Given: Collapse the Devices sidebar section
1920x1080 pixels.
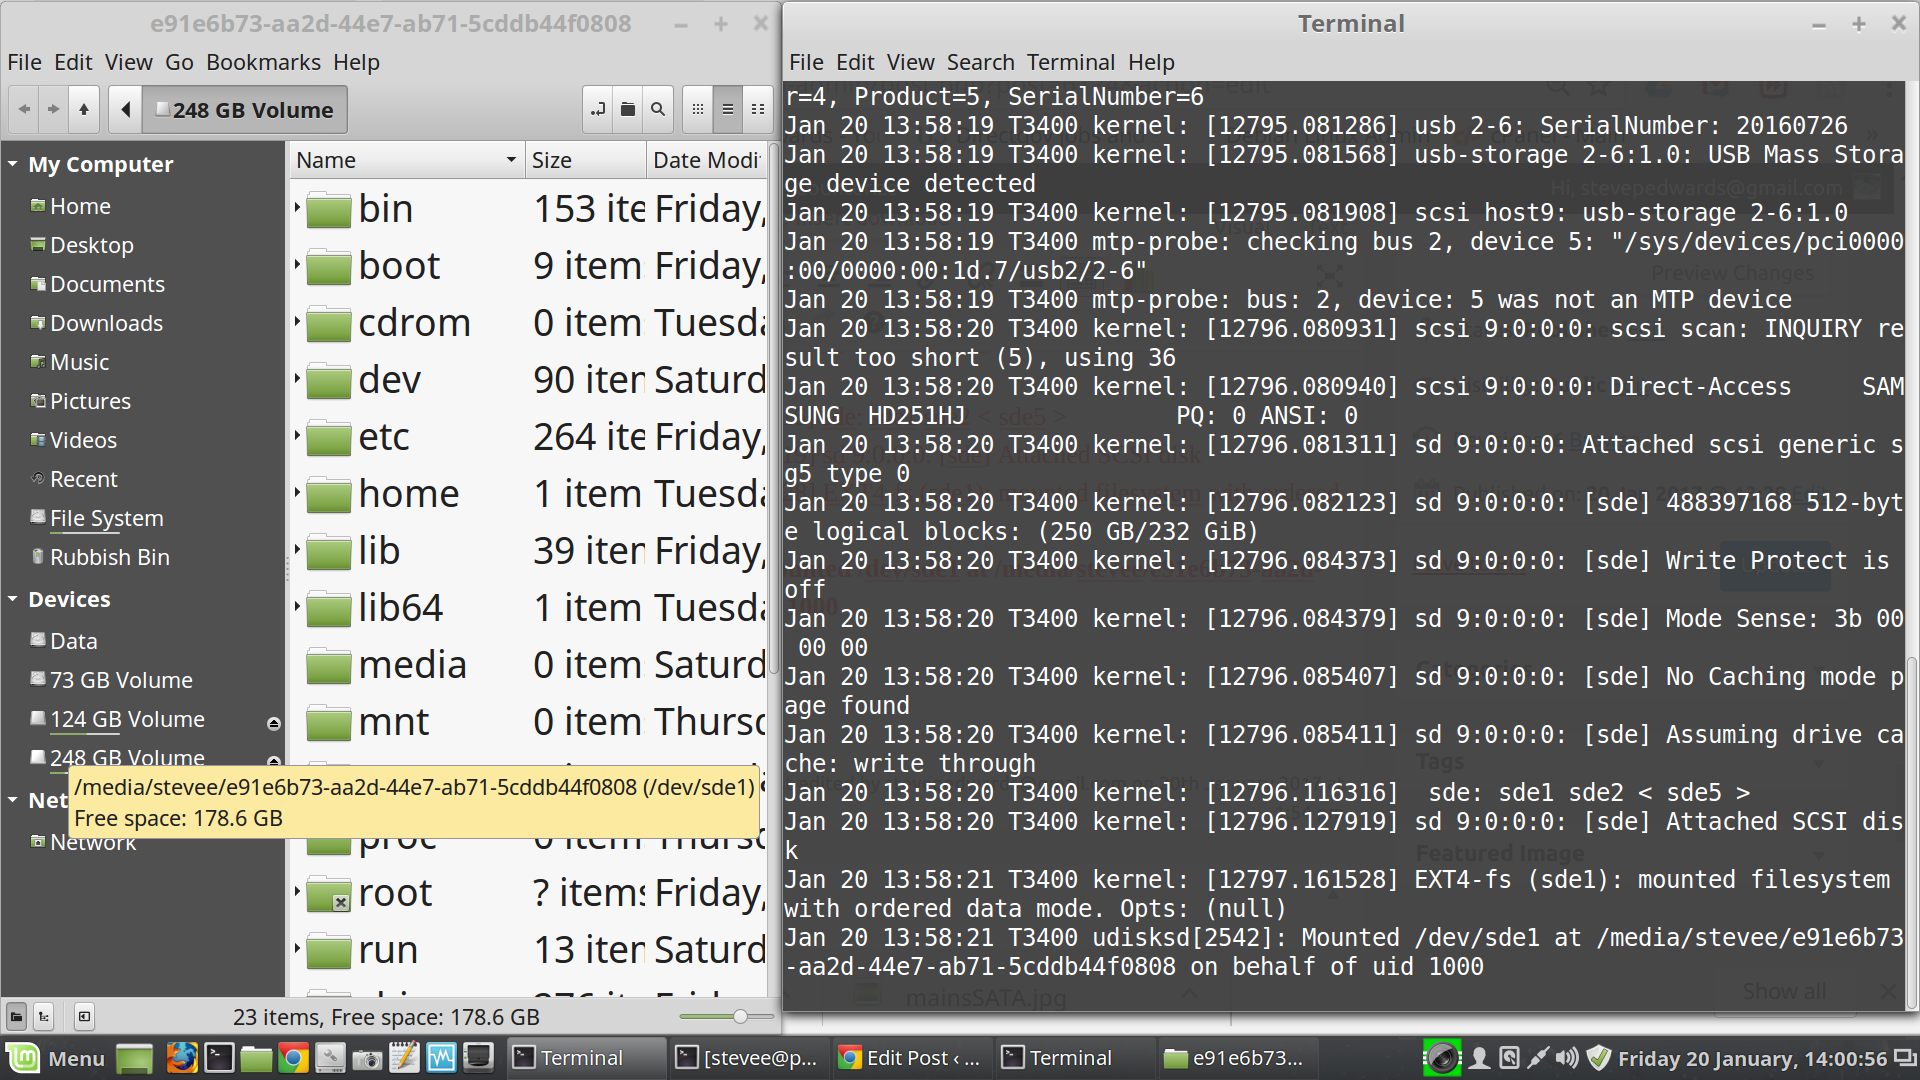Looking at the screenshot, I should pyautogui.click(x=13, y=599).
